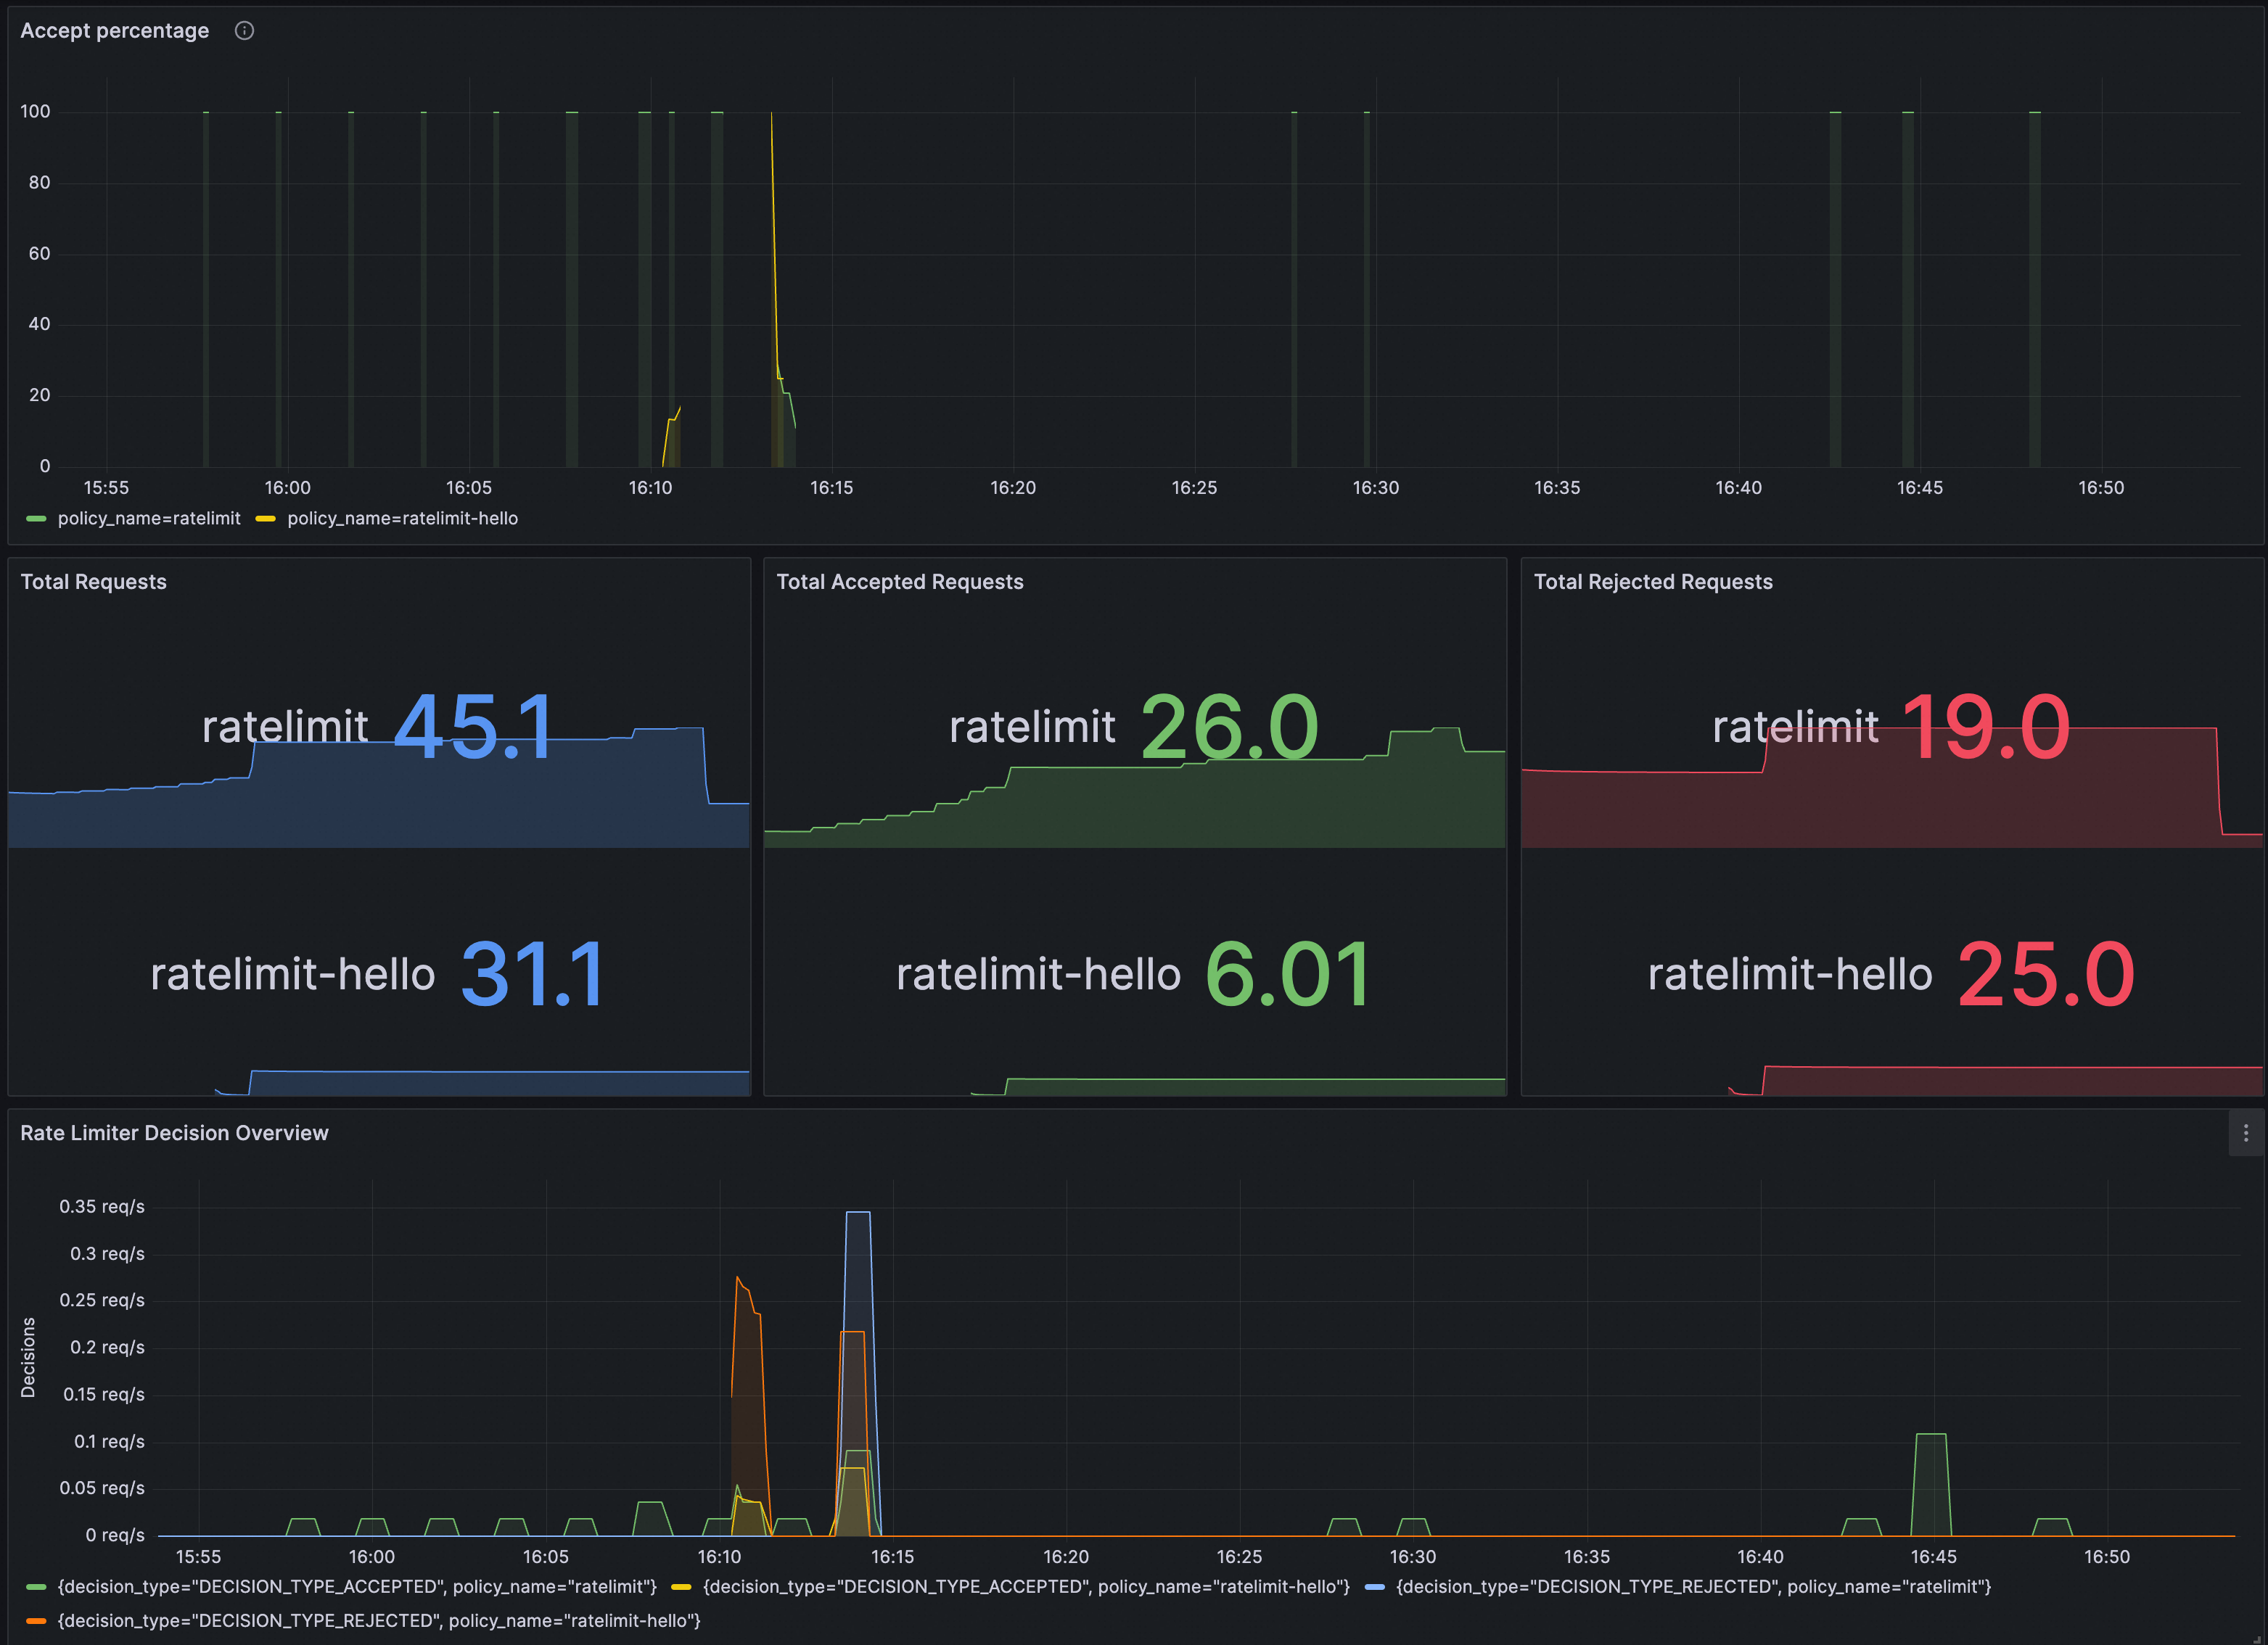Open the Rate Limiter panel kebab menu
This screenshot has width=2268, height=1645.
2245,1133
